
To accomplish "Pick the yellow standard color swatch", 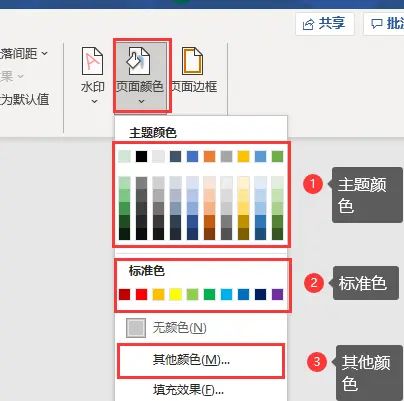I will click(175, 294).
